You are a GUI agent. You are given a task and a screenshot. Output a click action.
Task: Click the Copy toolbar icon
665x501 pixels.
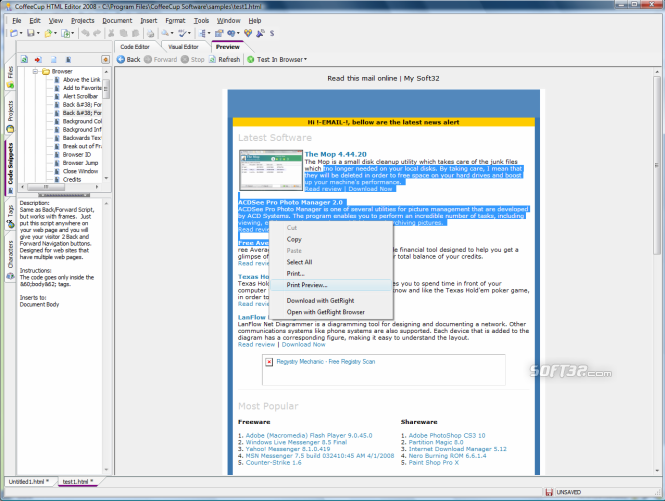[123, 33]
